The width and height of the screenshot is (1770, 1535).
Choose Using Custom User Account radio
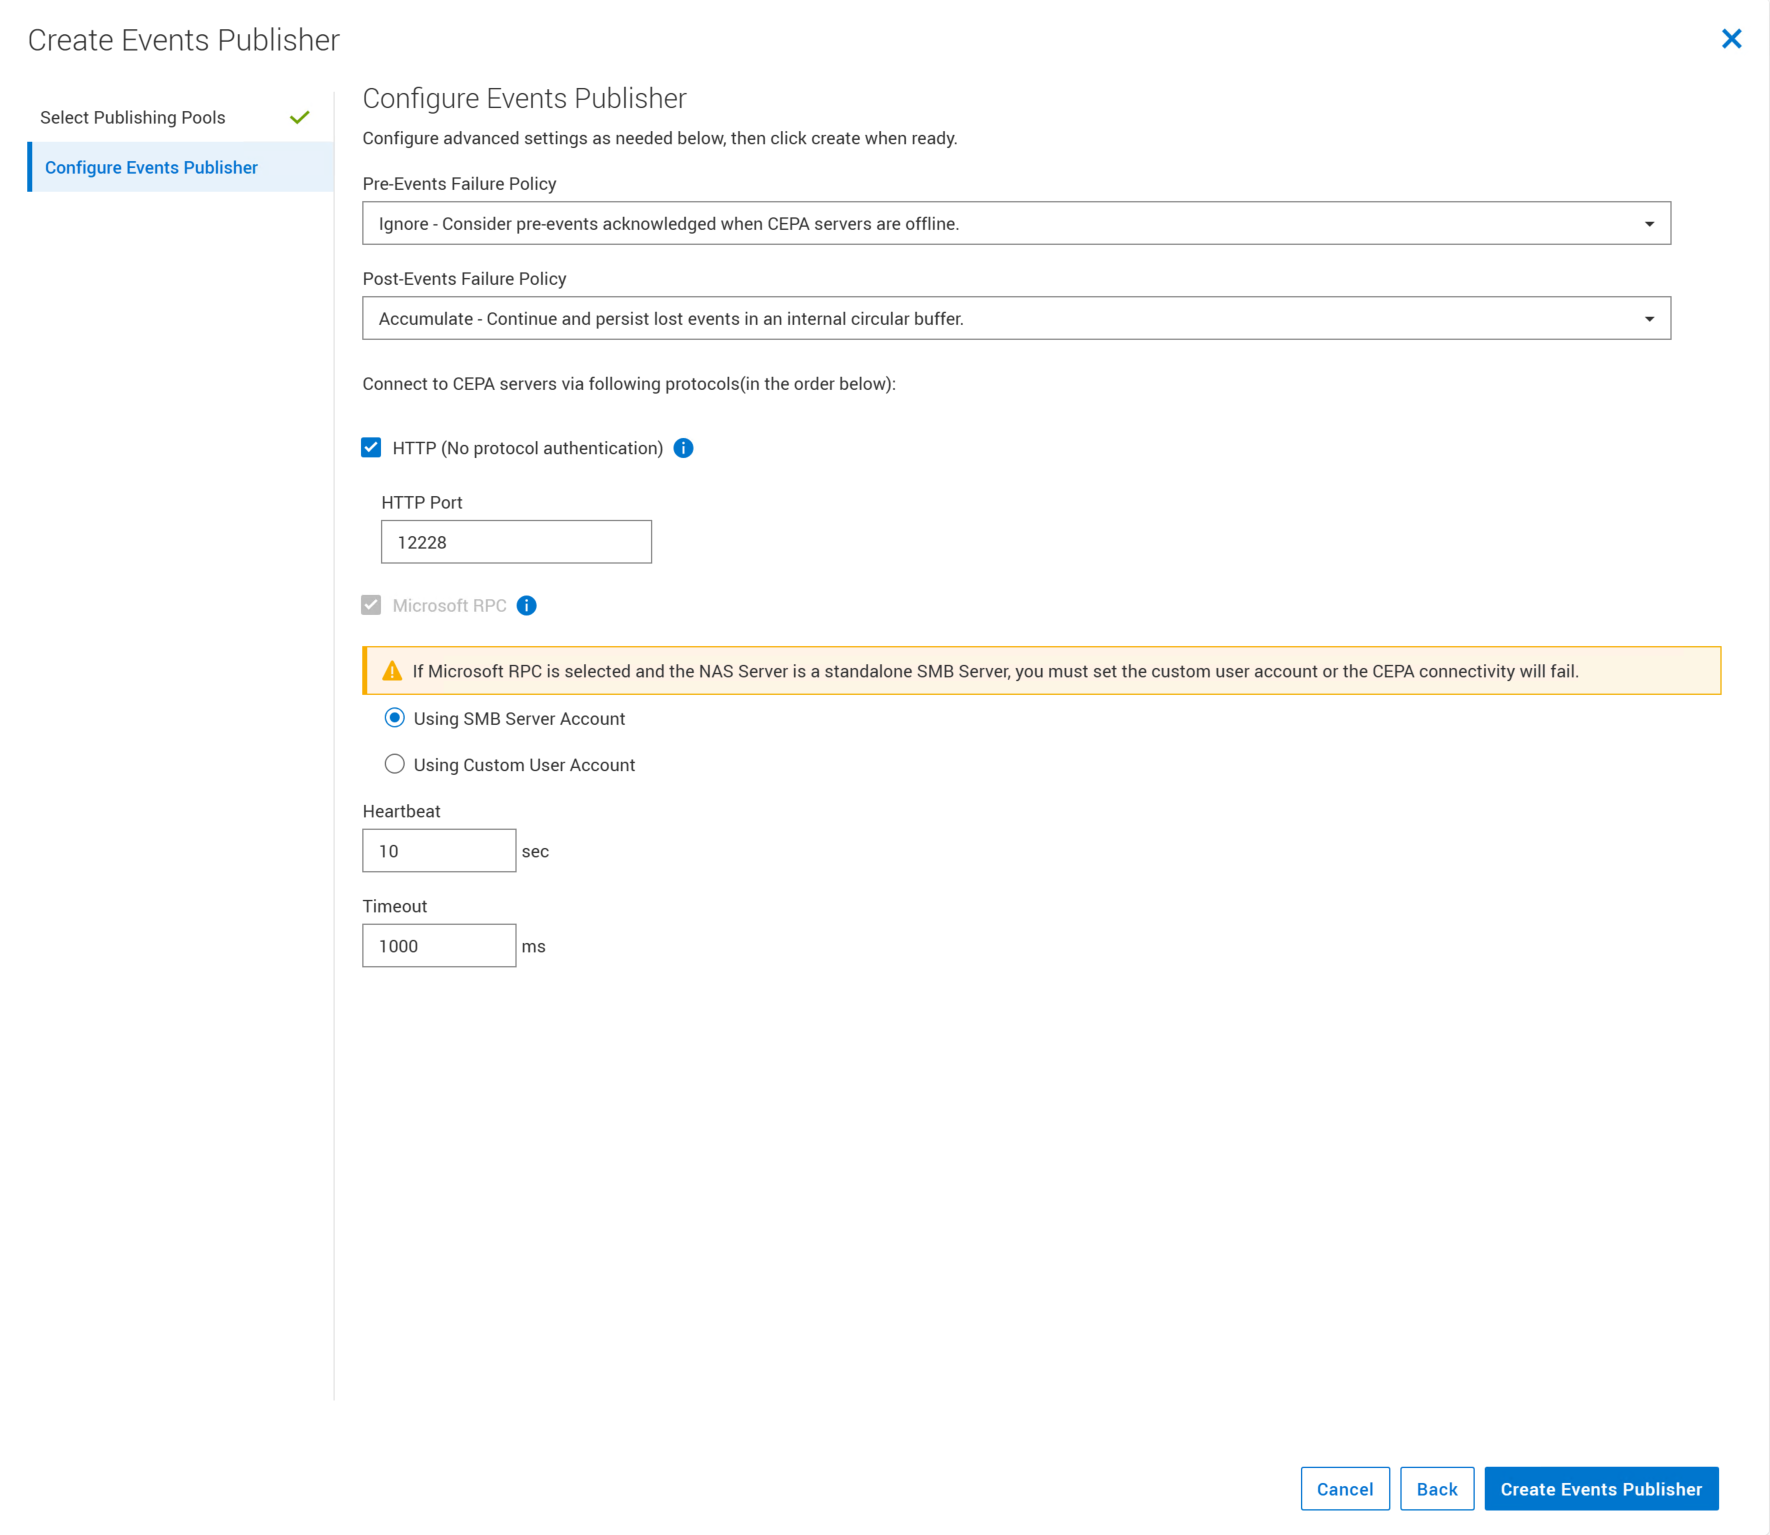click(x=395, y=765)
